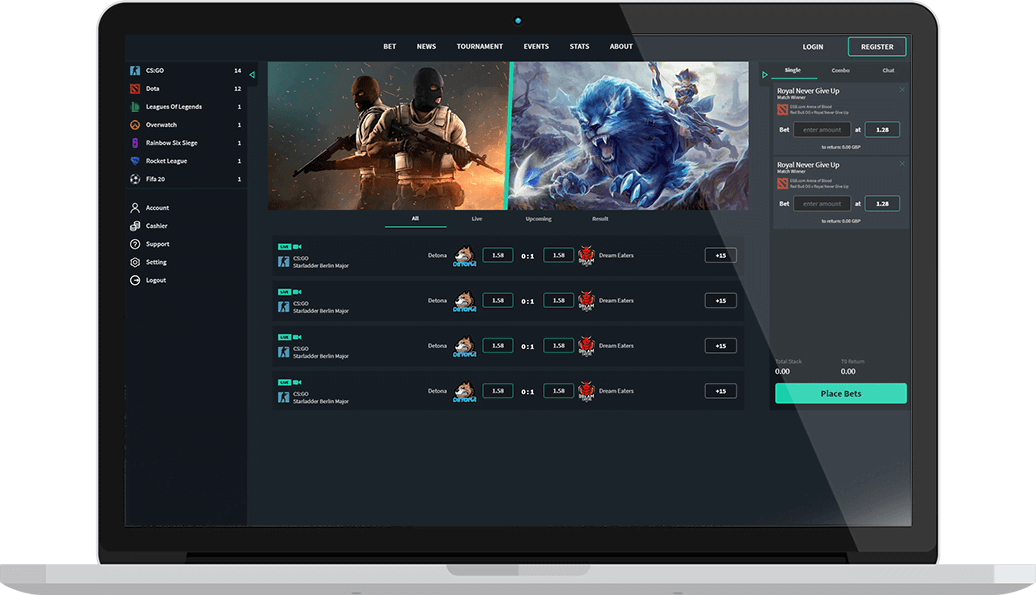Click Dota icon in second bet slip entry

[x=782, y=184]
